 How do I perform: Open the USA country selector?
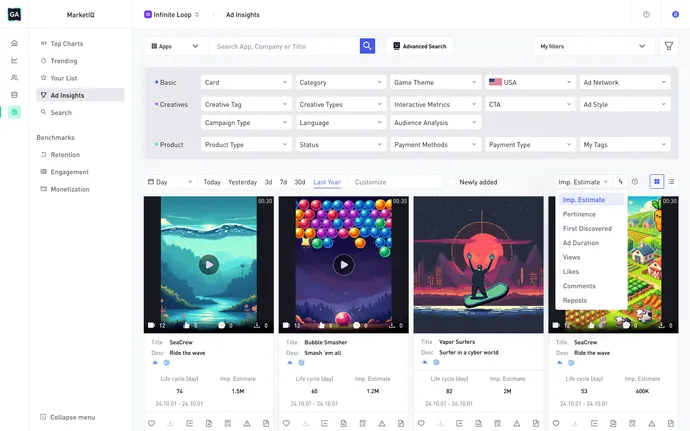pos(529,82)
